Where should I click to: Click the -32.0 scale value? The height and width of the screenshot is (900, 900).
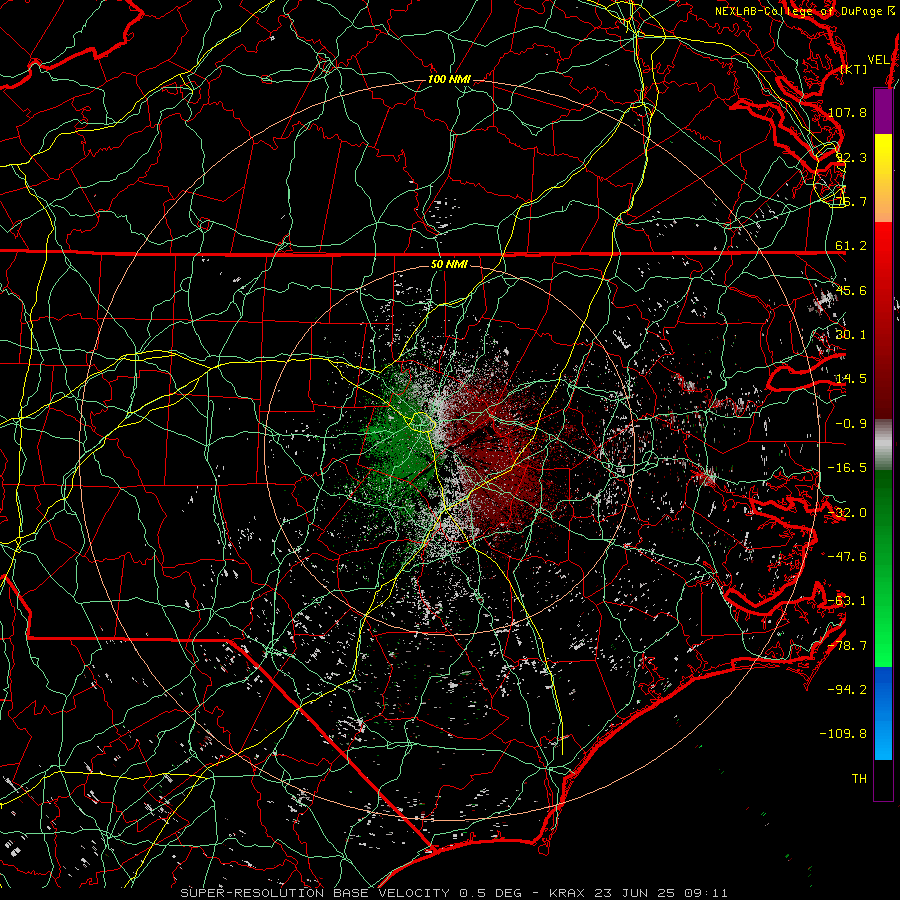(847, 513)
